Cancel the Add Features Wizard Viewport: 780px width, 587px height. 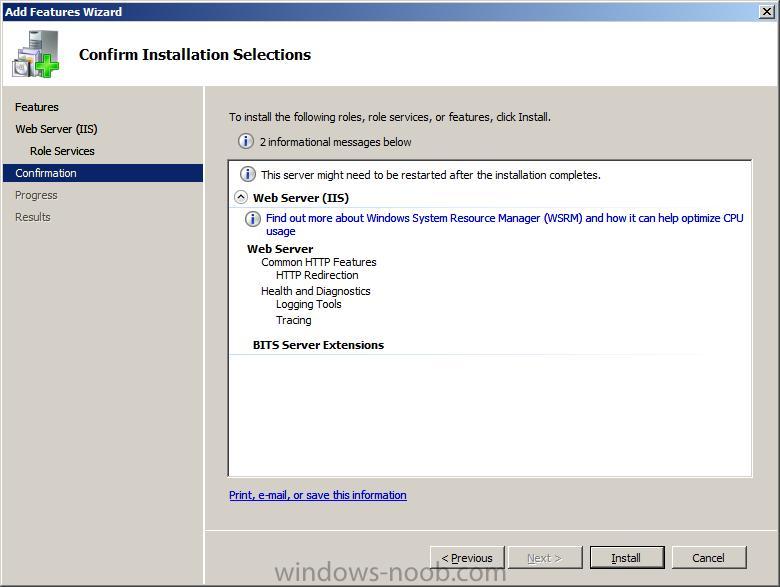709,558
